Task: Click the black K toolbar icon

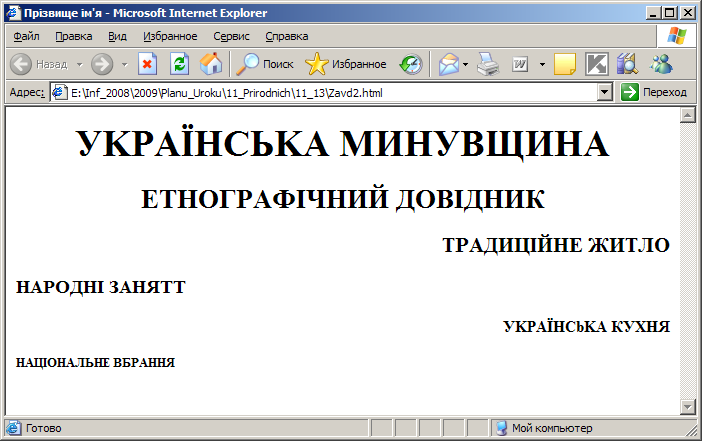Action: pyautogui.click(x=597, y=64)
